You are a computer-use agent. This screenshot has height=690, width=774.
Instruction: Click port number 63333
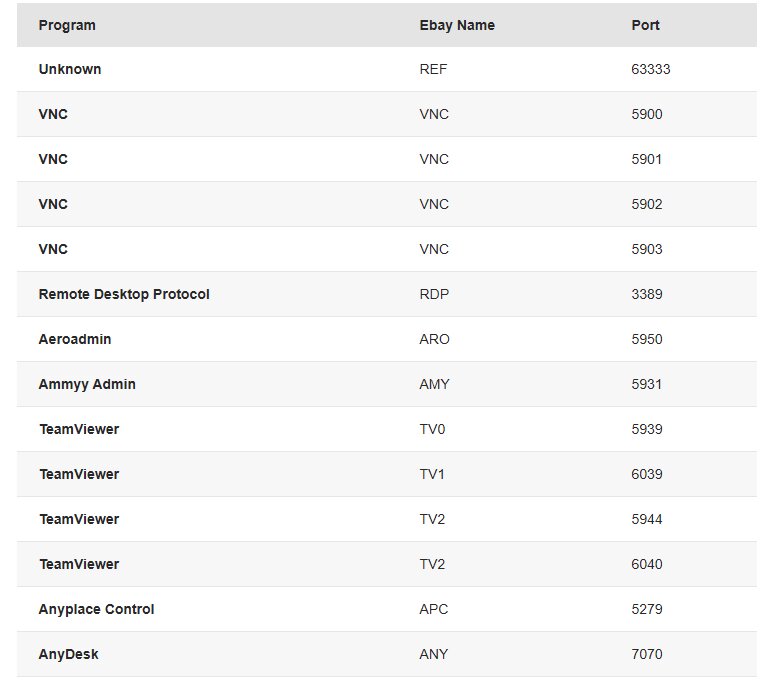(651, 69)
